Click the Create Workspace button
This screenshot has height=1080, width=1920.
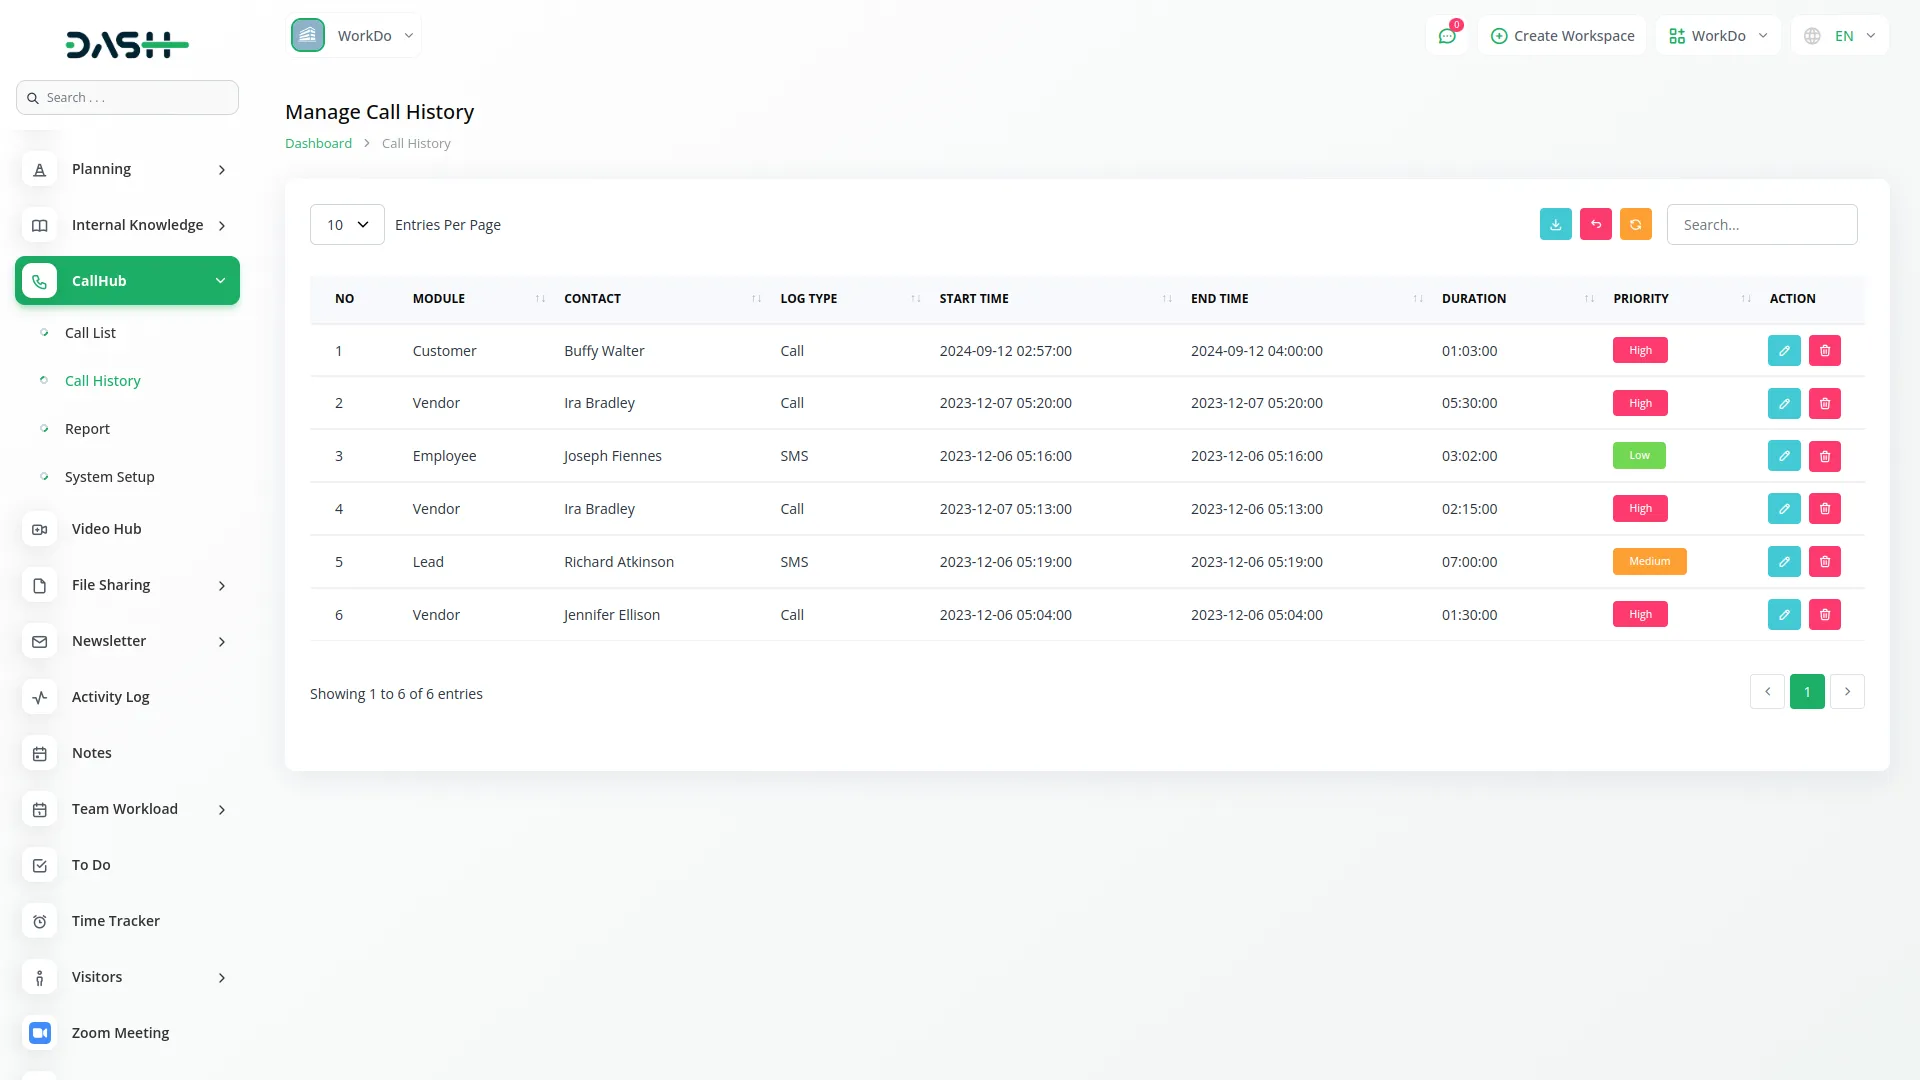(x=1562, y=35)
